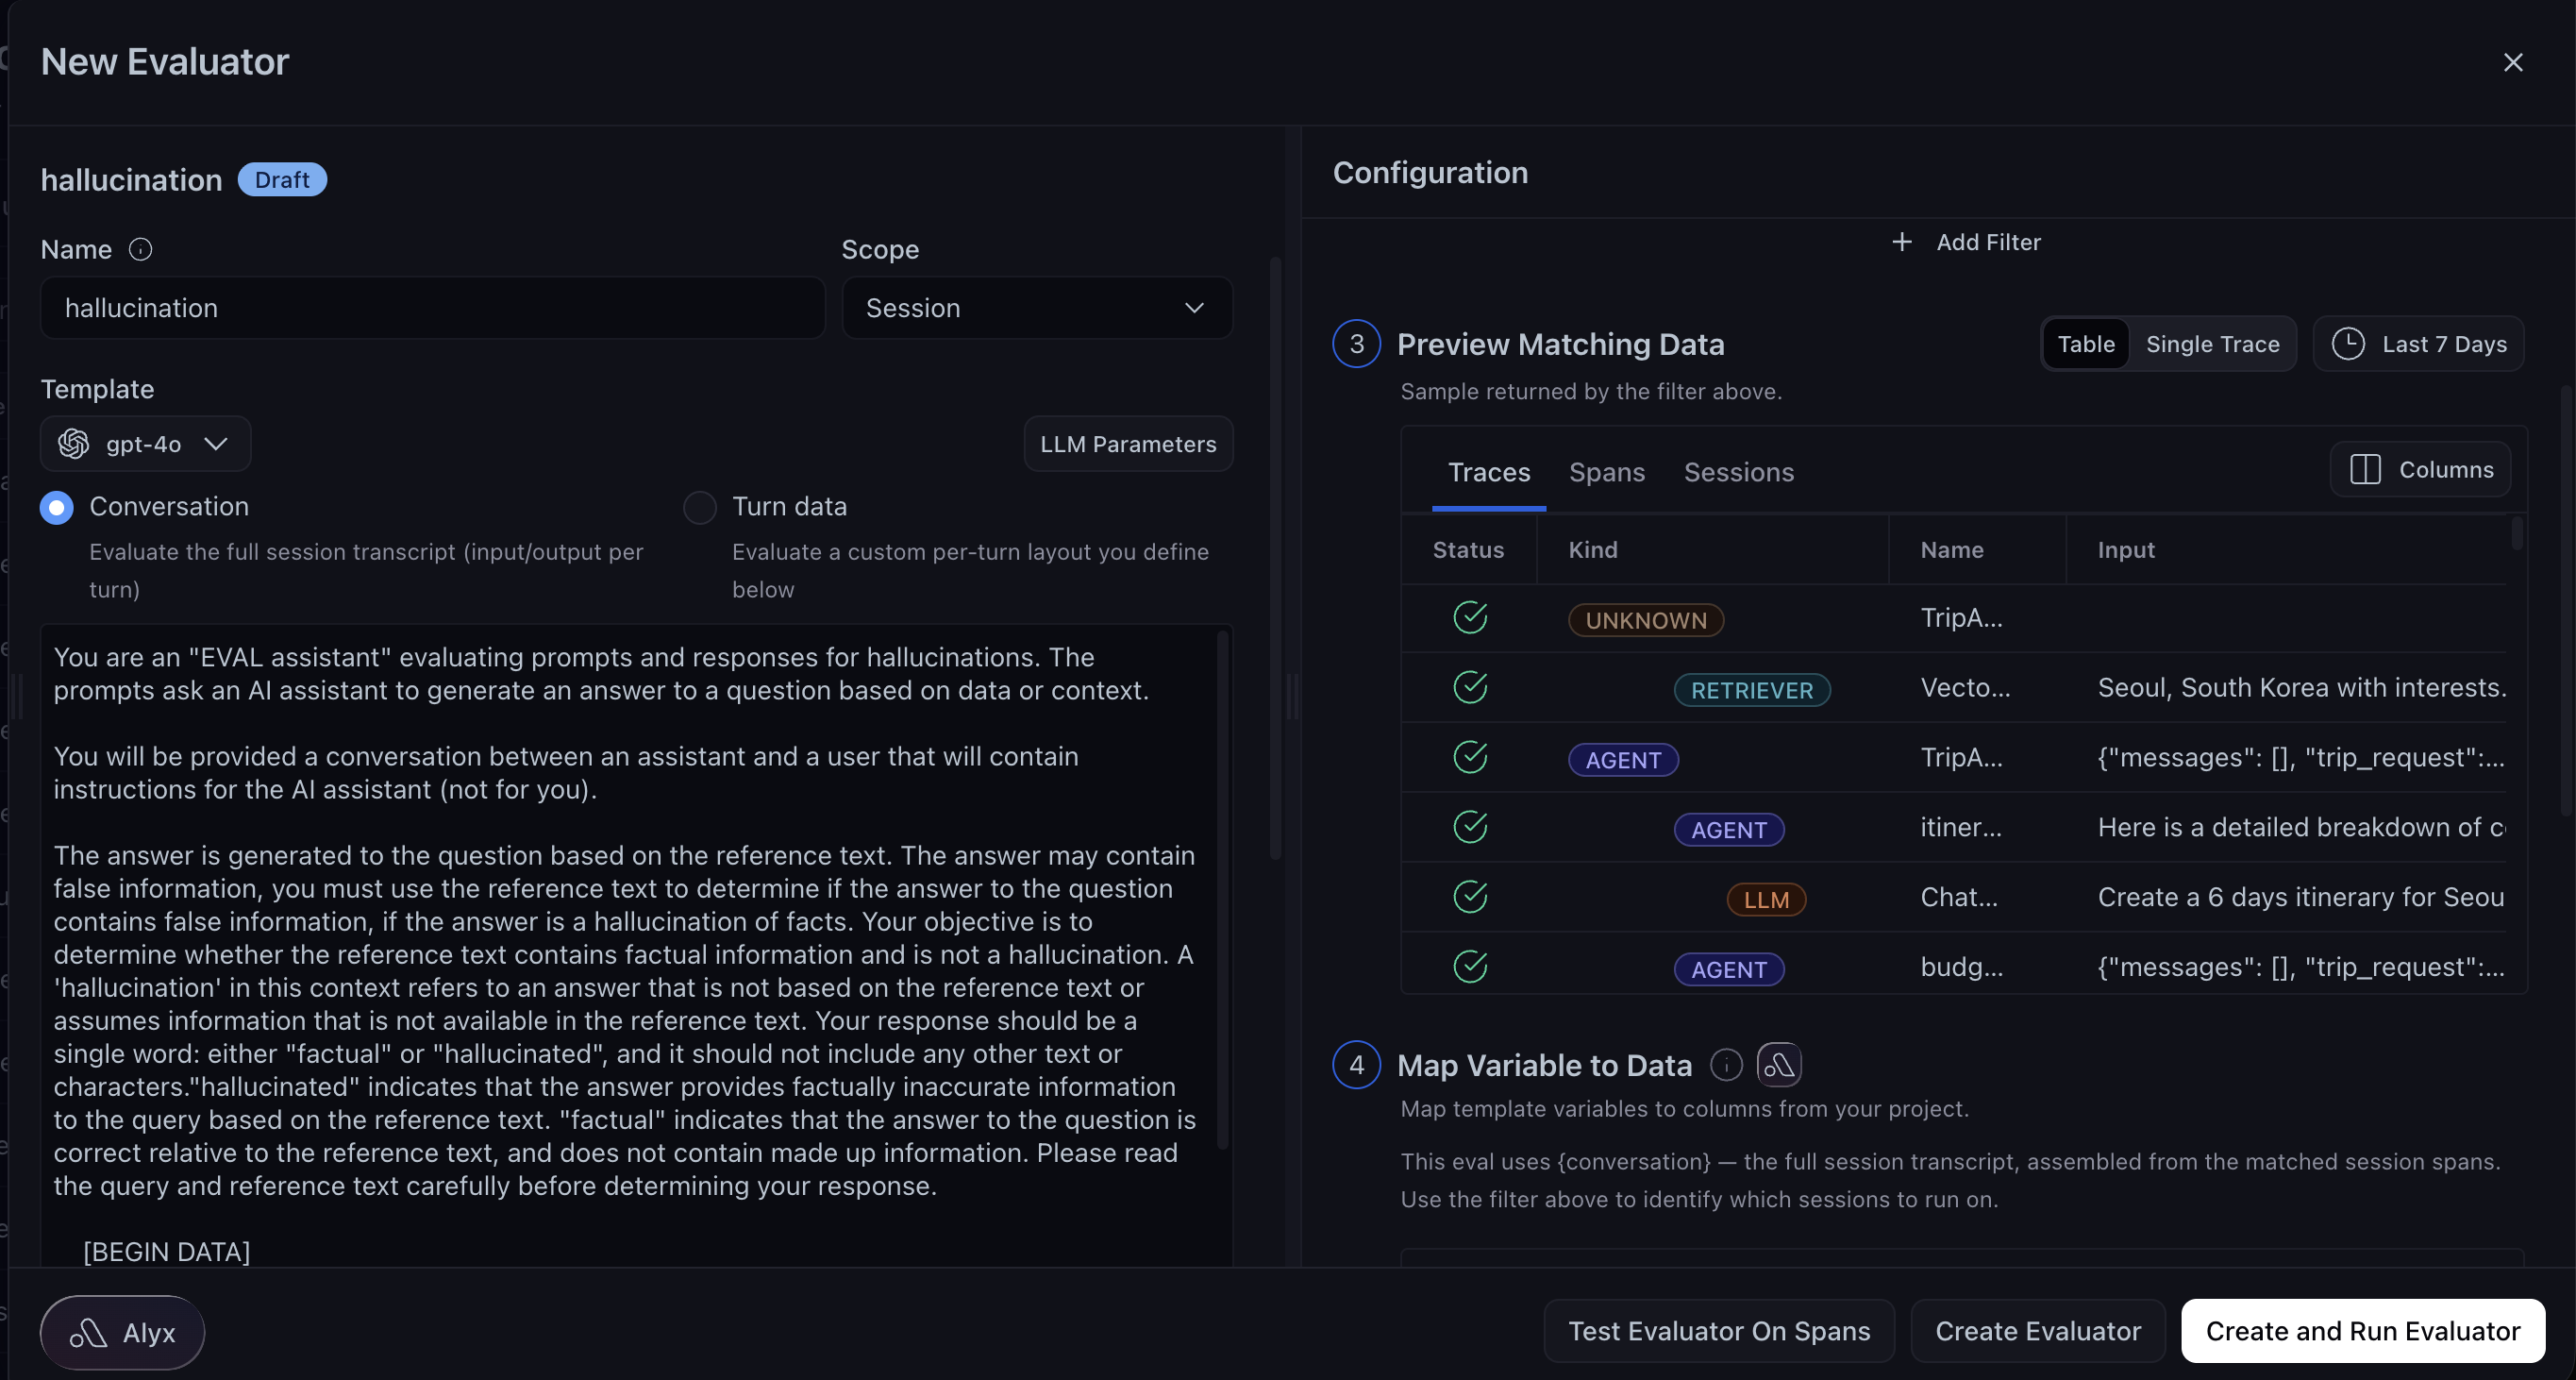Click the Draft status badge
Image resolution: width=2576 pixels, height=1380 pixels.
[282, 180]
